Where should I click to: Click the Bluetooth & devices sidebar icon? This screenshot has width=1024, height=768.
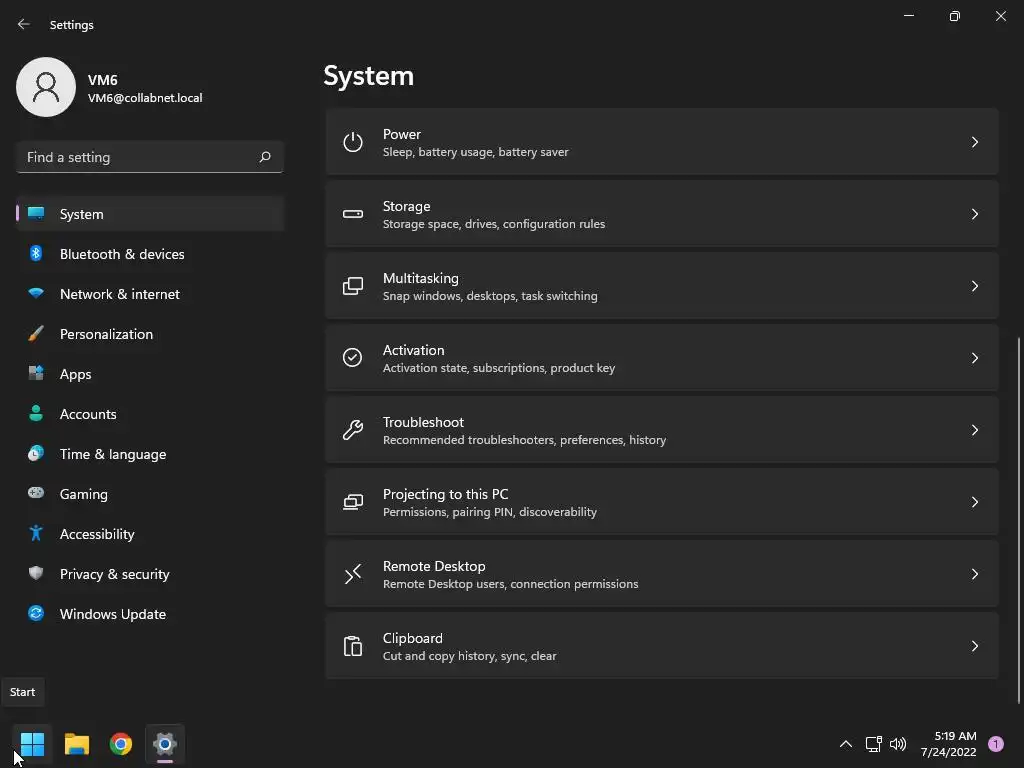point(36,254)
